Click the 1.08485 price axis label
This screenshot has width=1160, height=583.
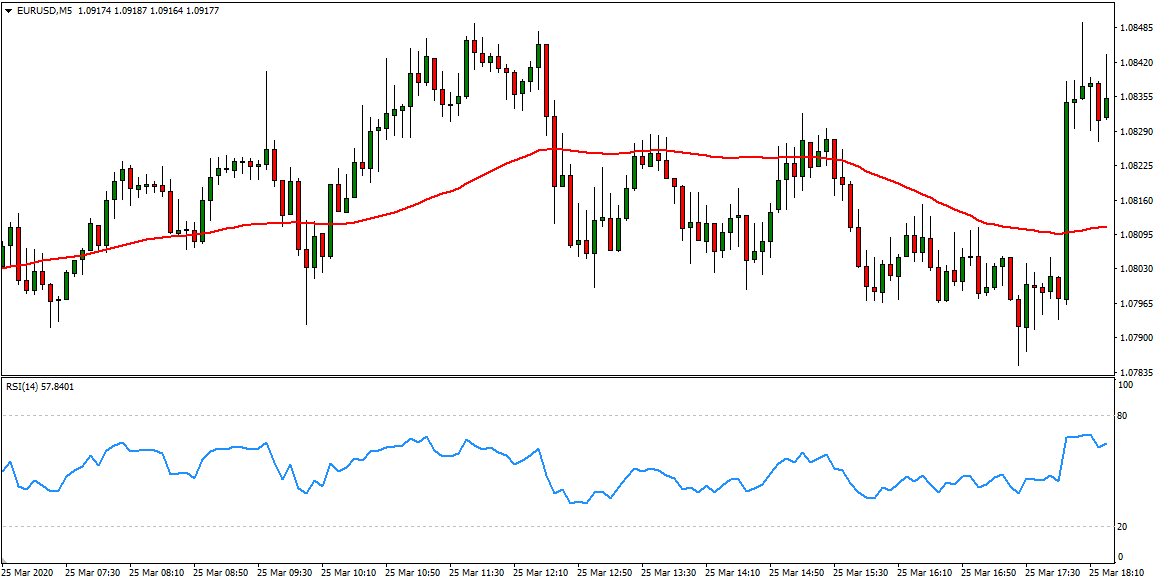(x=1136, y=27)
